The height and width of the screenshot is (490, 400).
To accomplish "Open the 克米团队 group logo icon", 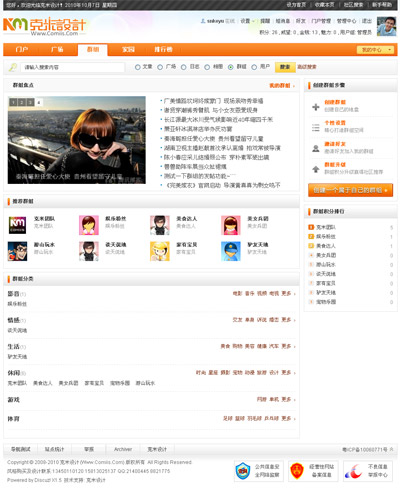I will click(x=17, y=225).
